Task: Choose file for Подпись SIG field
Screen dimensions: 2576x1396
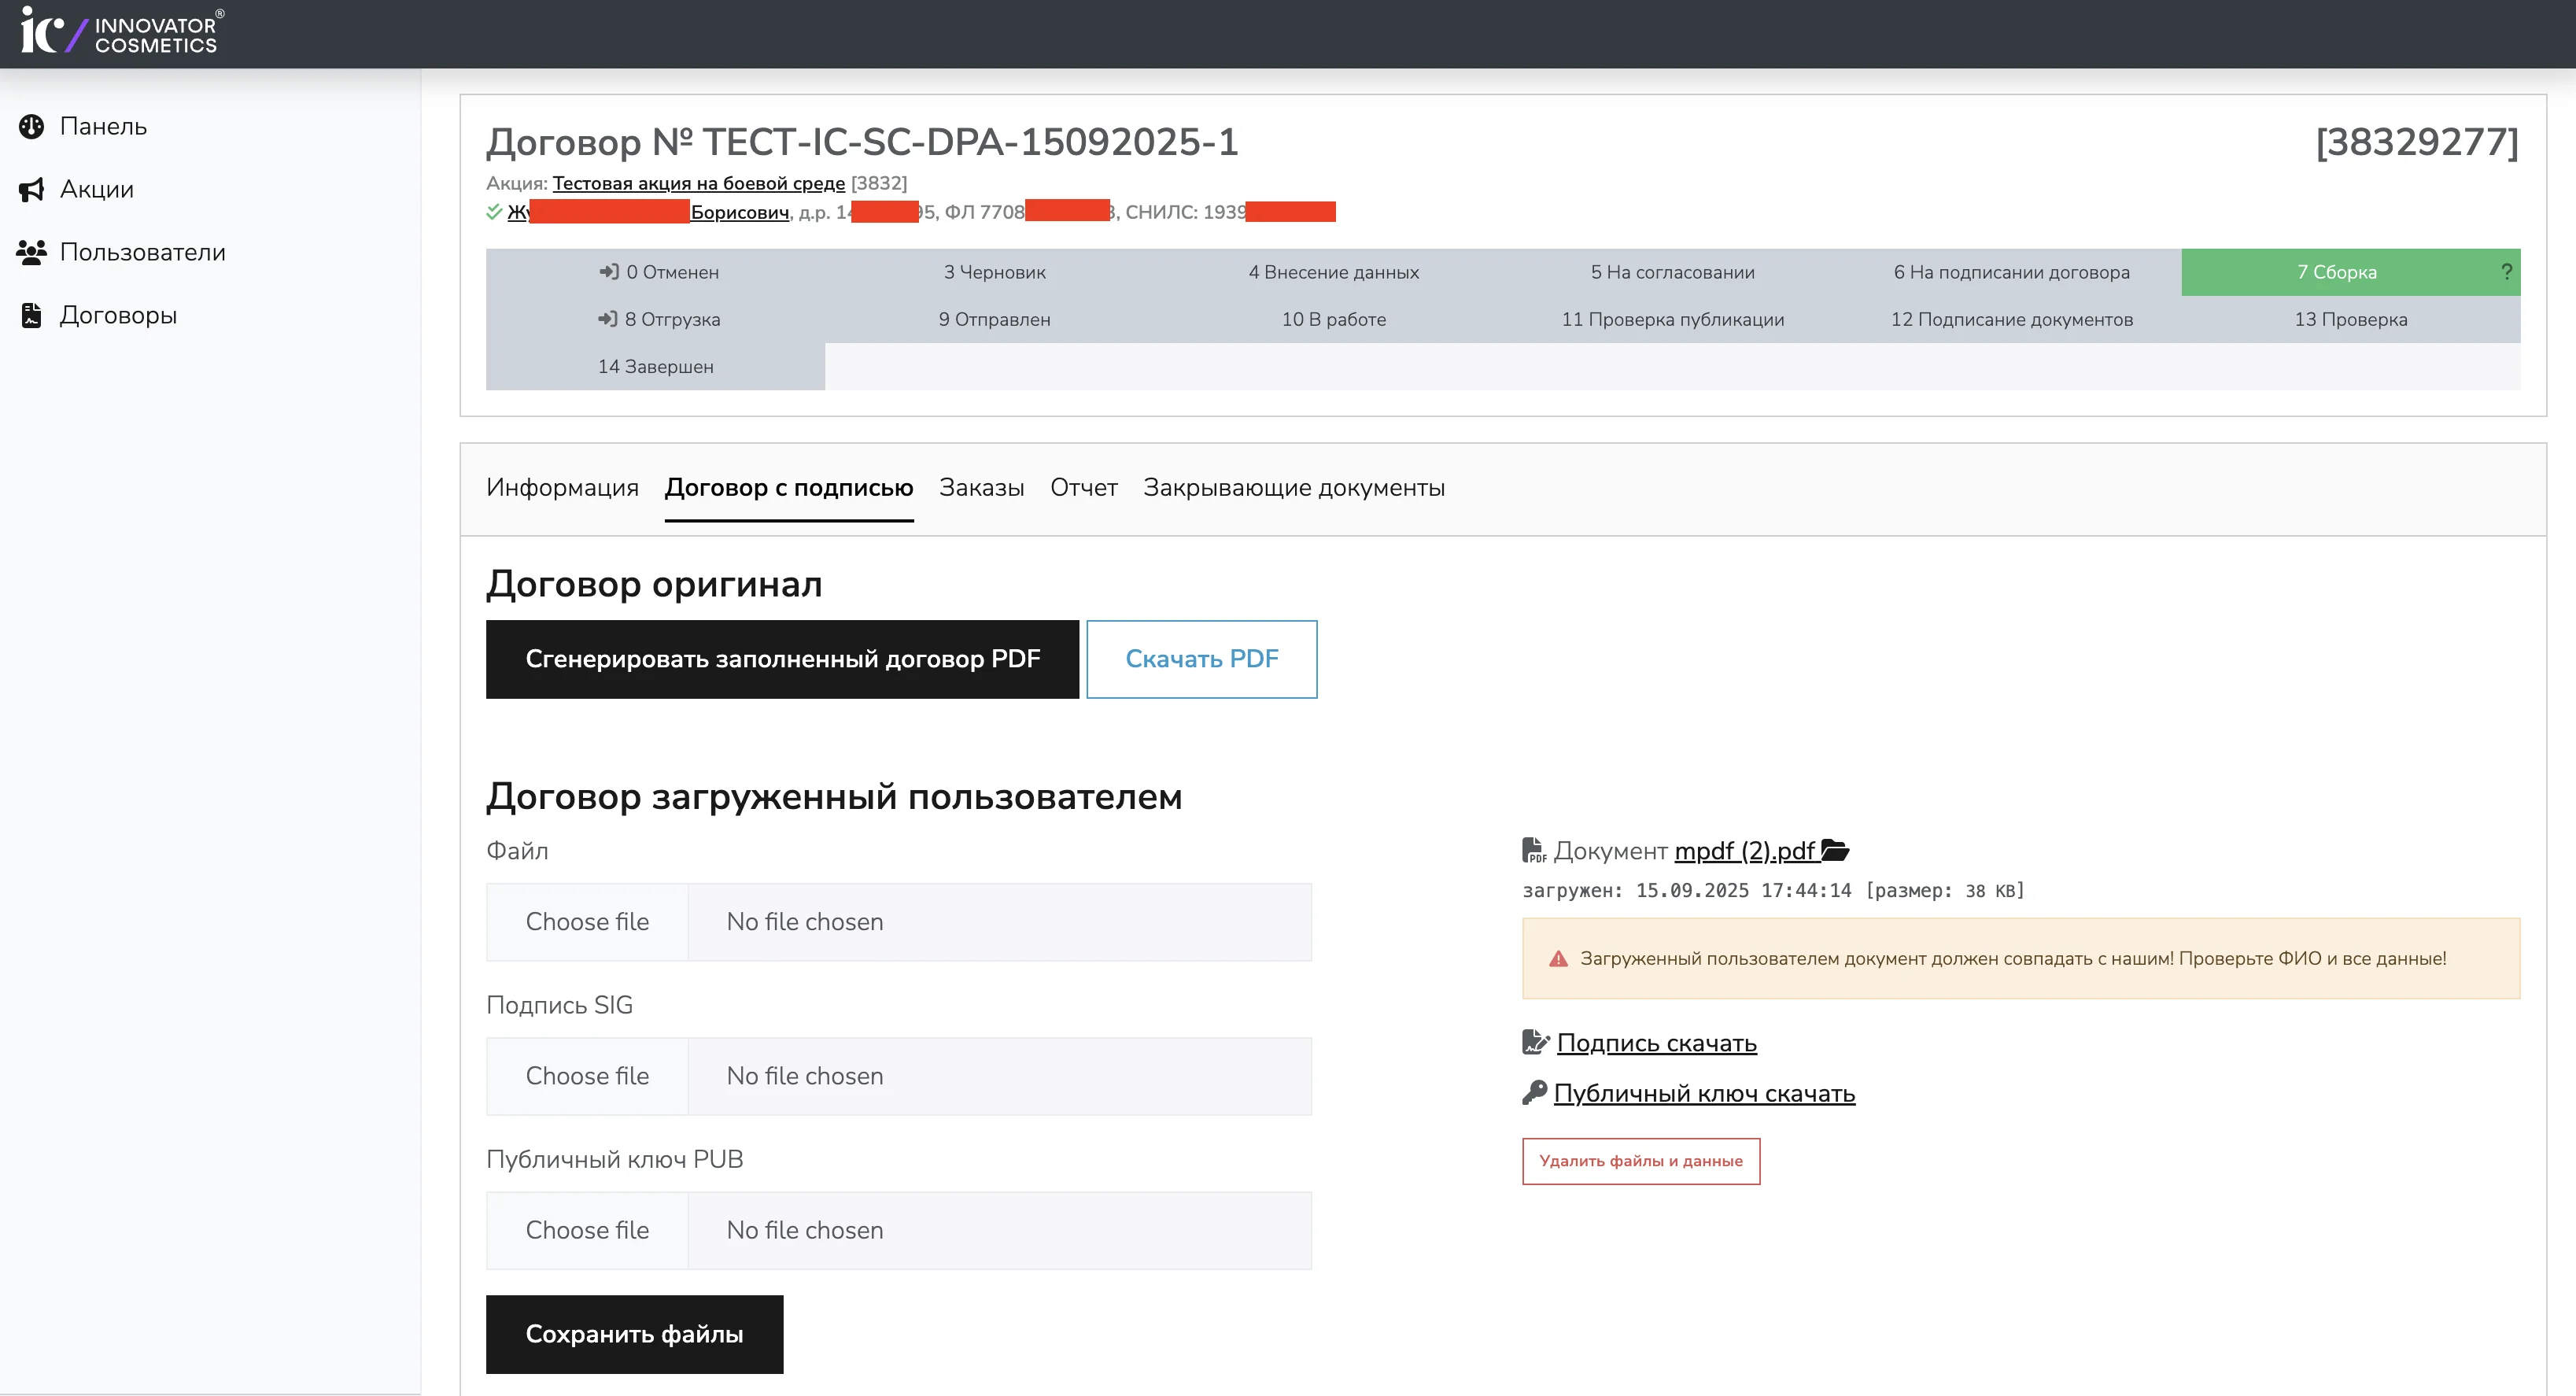Action: click(x=587, y=1076)
